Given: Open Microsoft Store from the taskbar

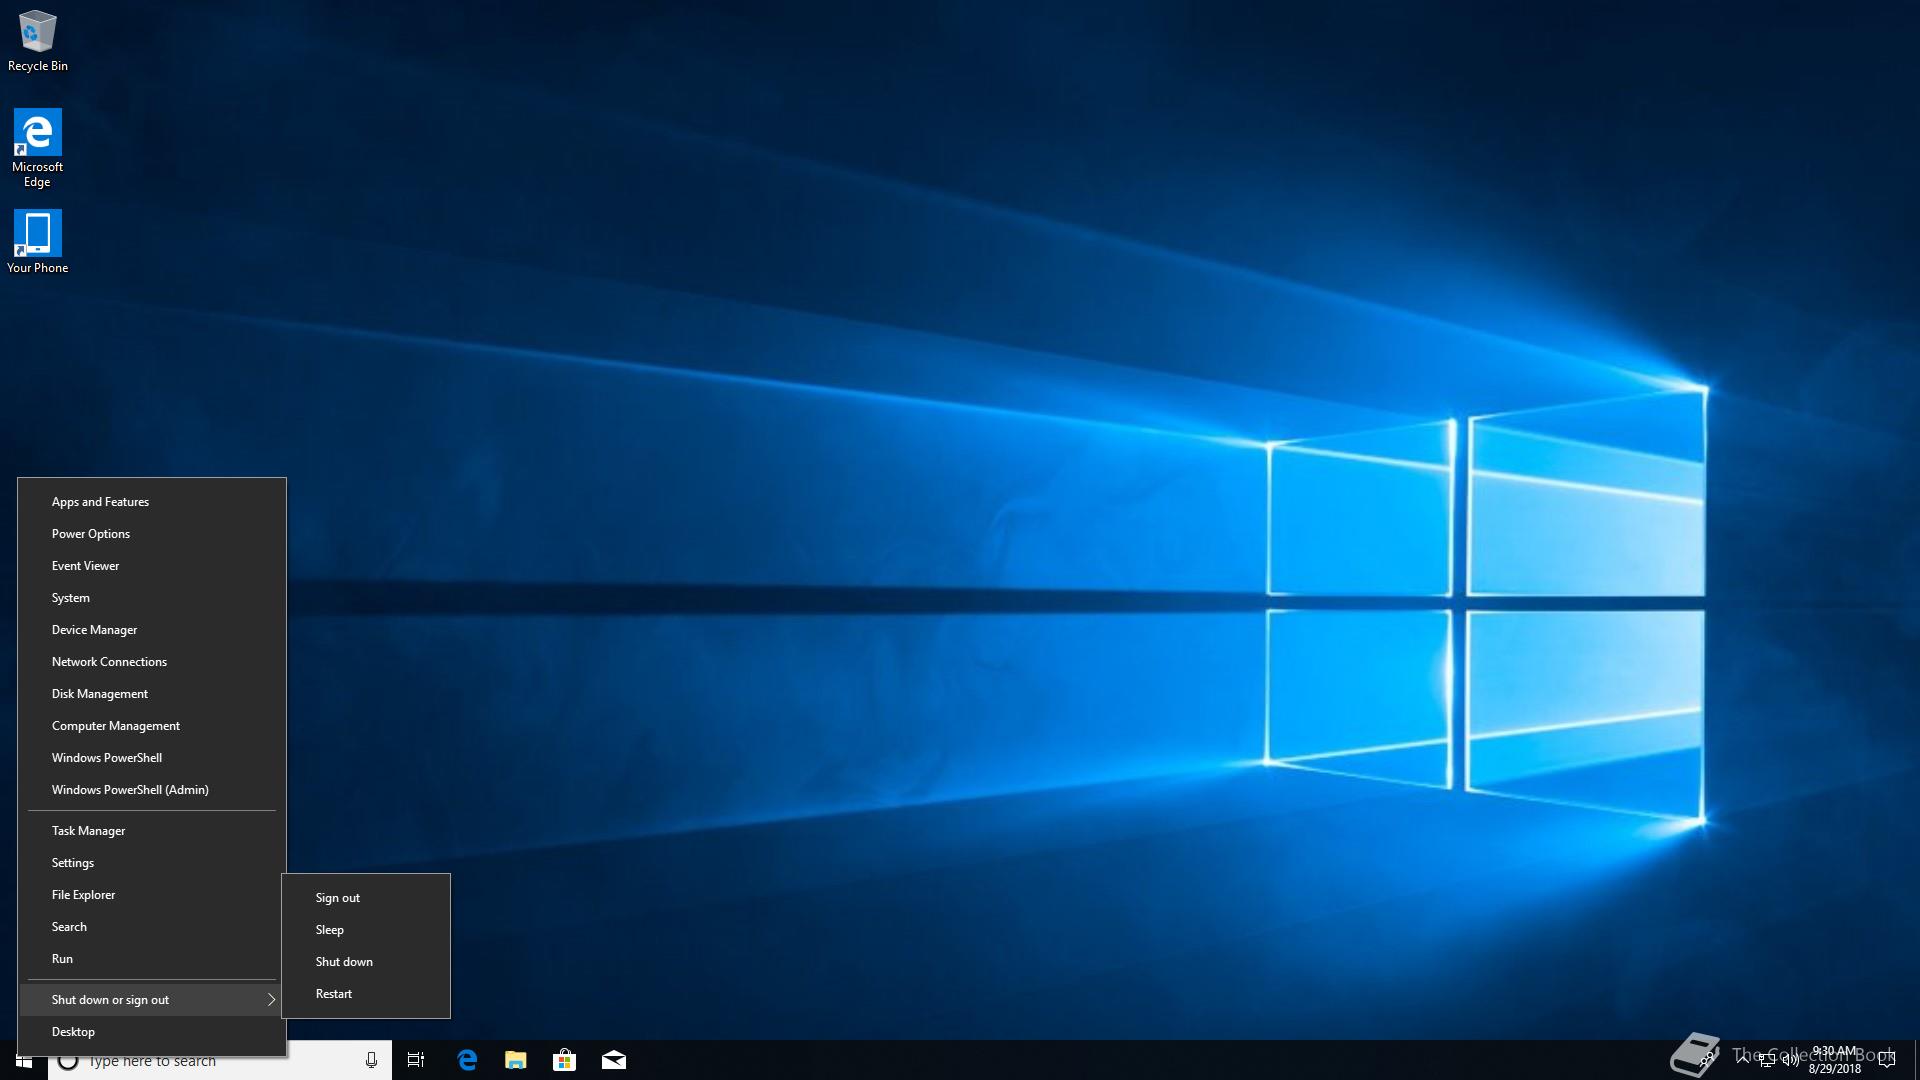Looking at the screenshot, I should pos(564,1060).
